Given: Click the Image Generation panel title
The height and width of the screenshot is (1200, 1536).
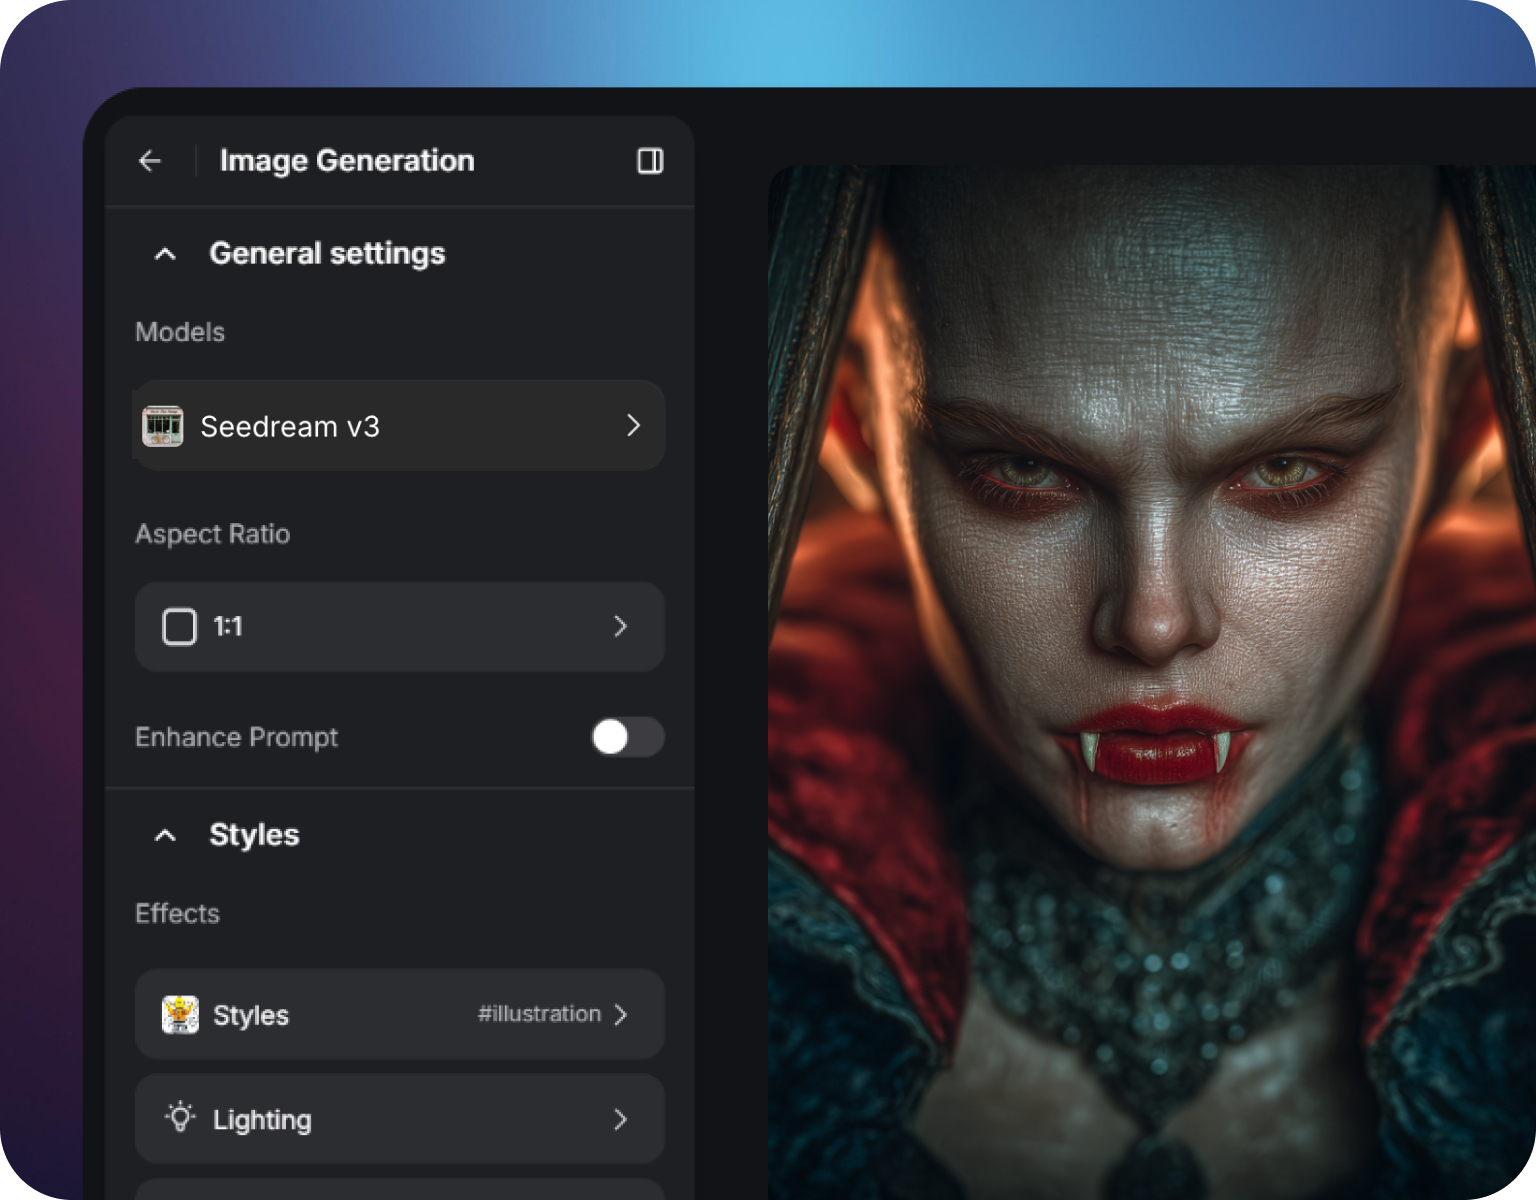Looking at the screenshot, I should pos(347,161).
